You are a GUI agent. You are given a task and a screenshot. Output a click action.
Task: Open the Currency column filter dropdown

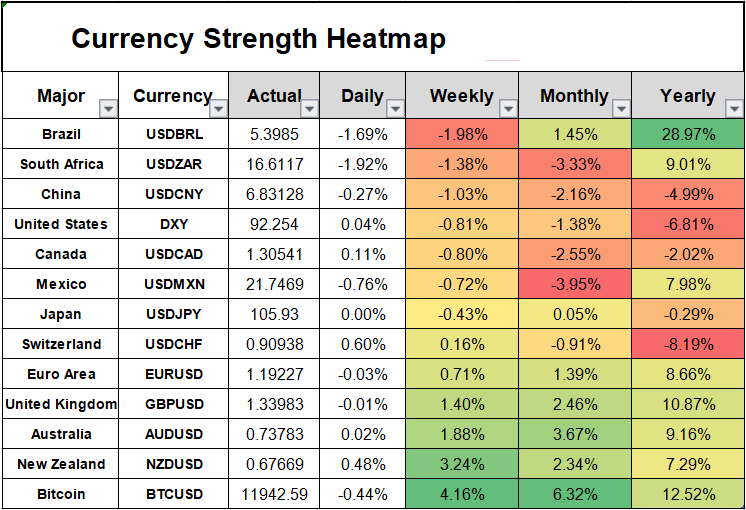pos(219,108)
